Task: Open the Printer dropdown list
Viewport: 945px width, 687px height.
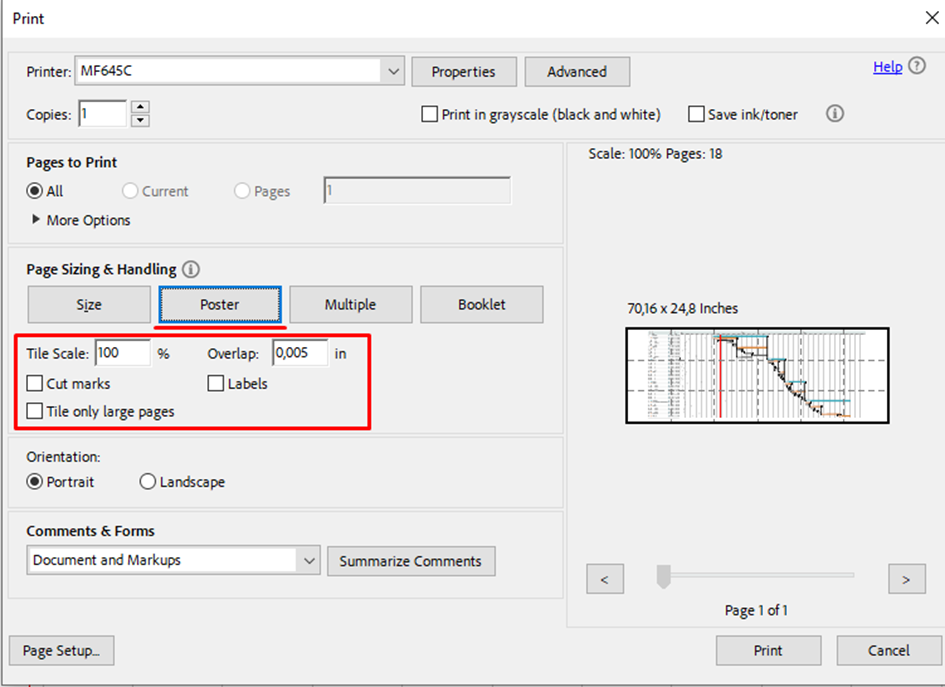Action: [x=393, y=72]
